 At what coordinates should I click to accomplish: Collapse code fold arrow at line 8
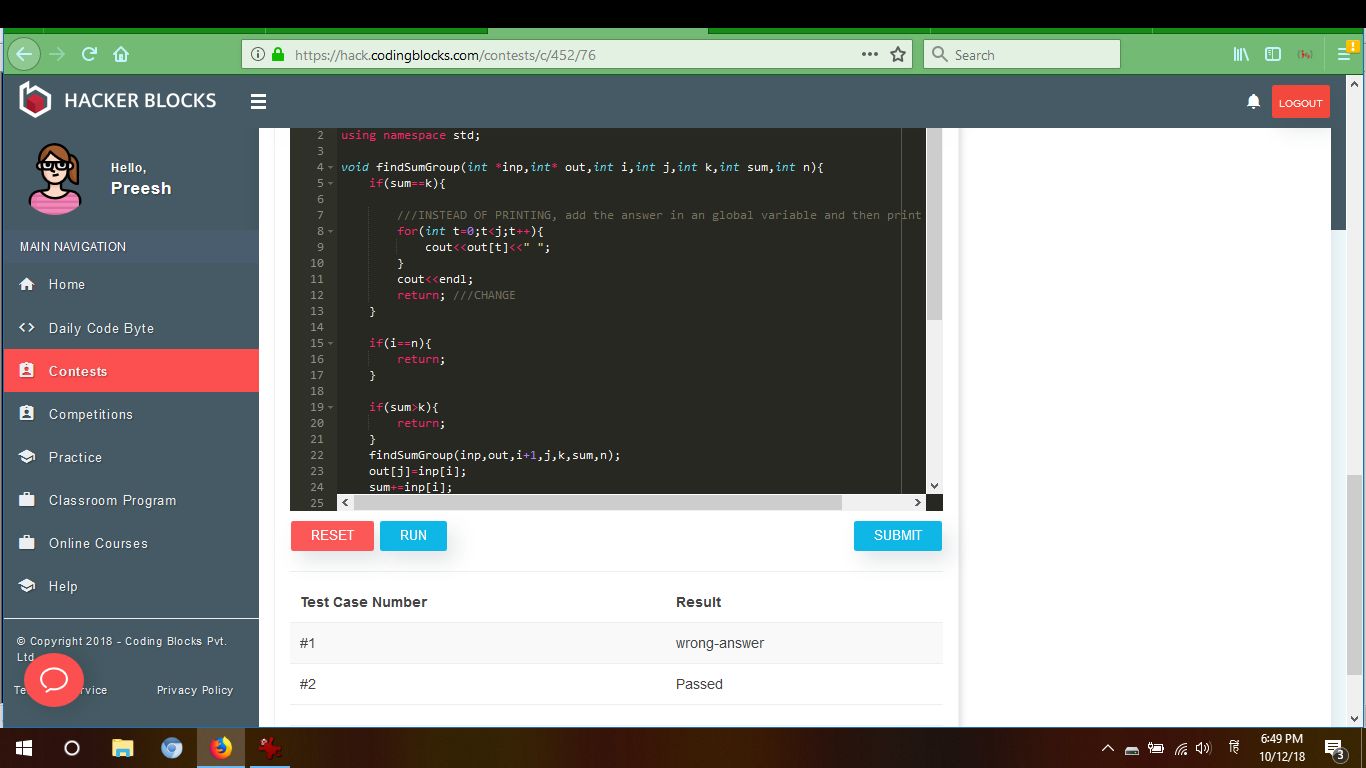click(331, 232)
